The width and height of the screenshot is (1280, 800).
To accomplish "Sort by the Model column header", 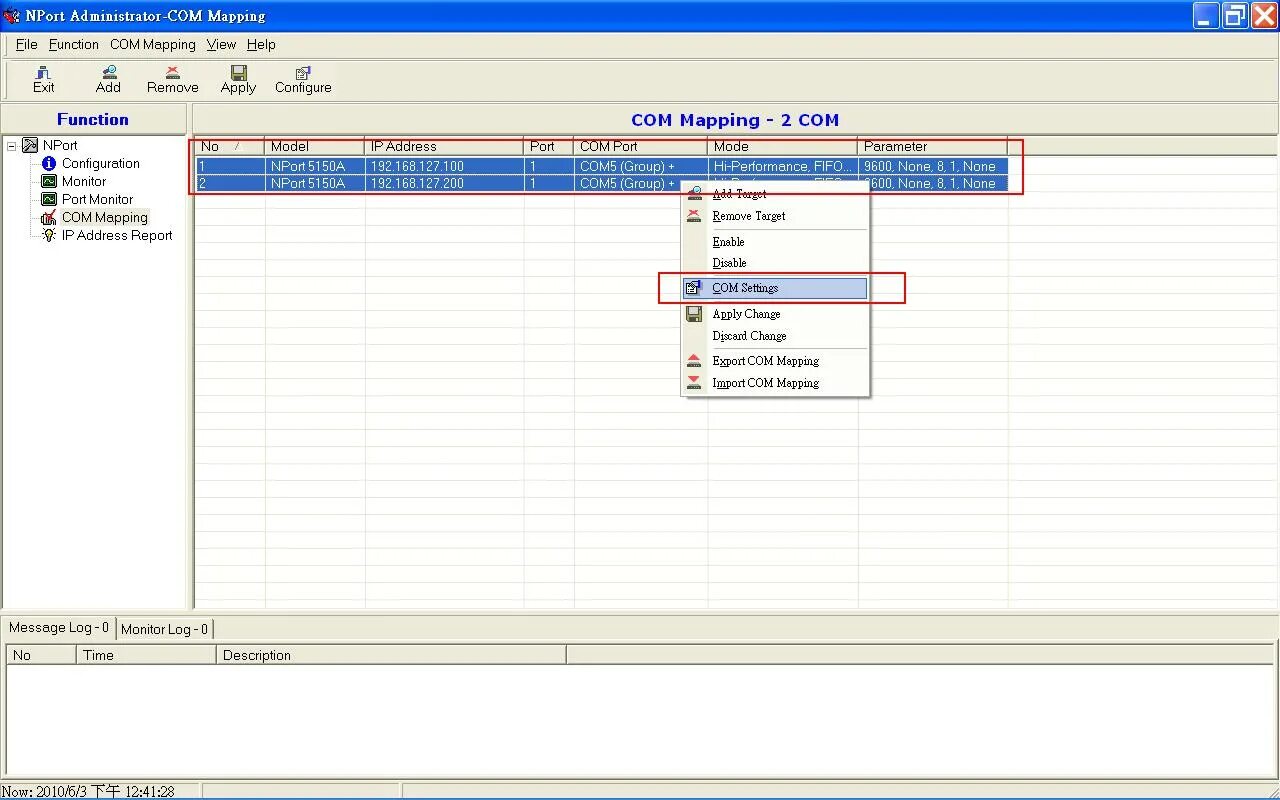I will pos(314,146).
